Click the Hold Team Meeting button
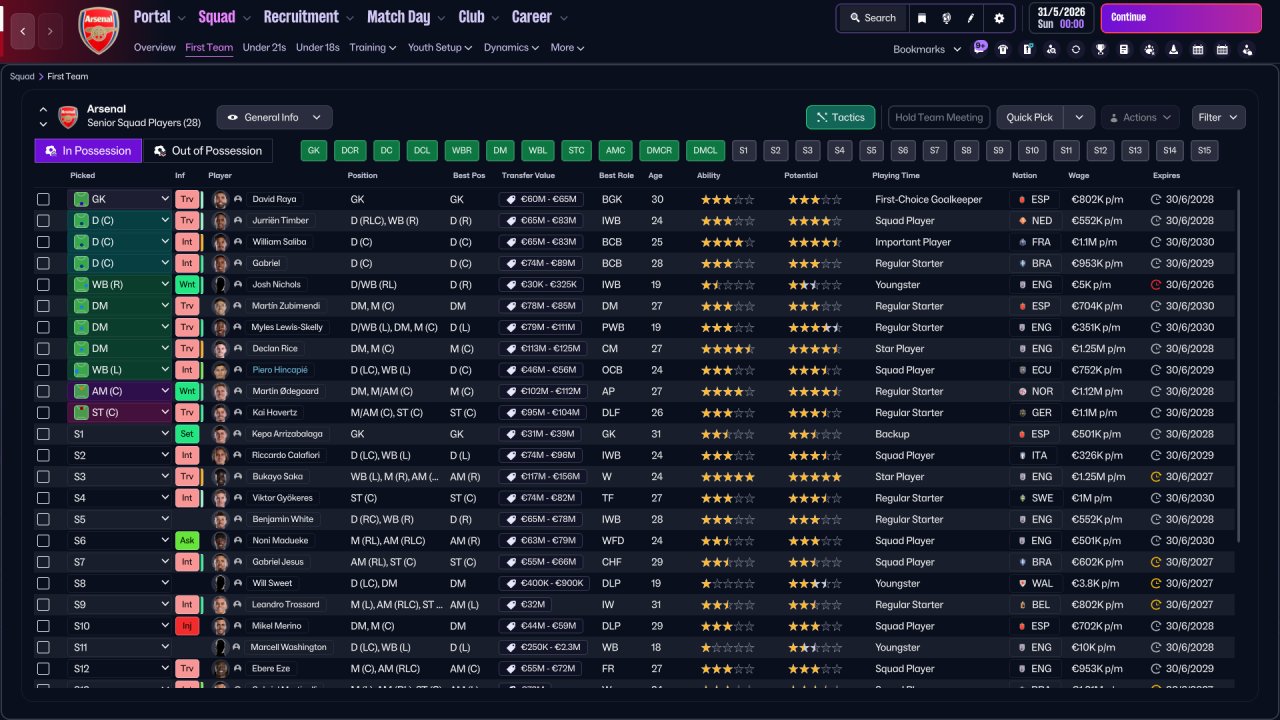Image resolution: width=1280 pixels, height=720 pixels. coord(939,117)
